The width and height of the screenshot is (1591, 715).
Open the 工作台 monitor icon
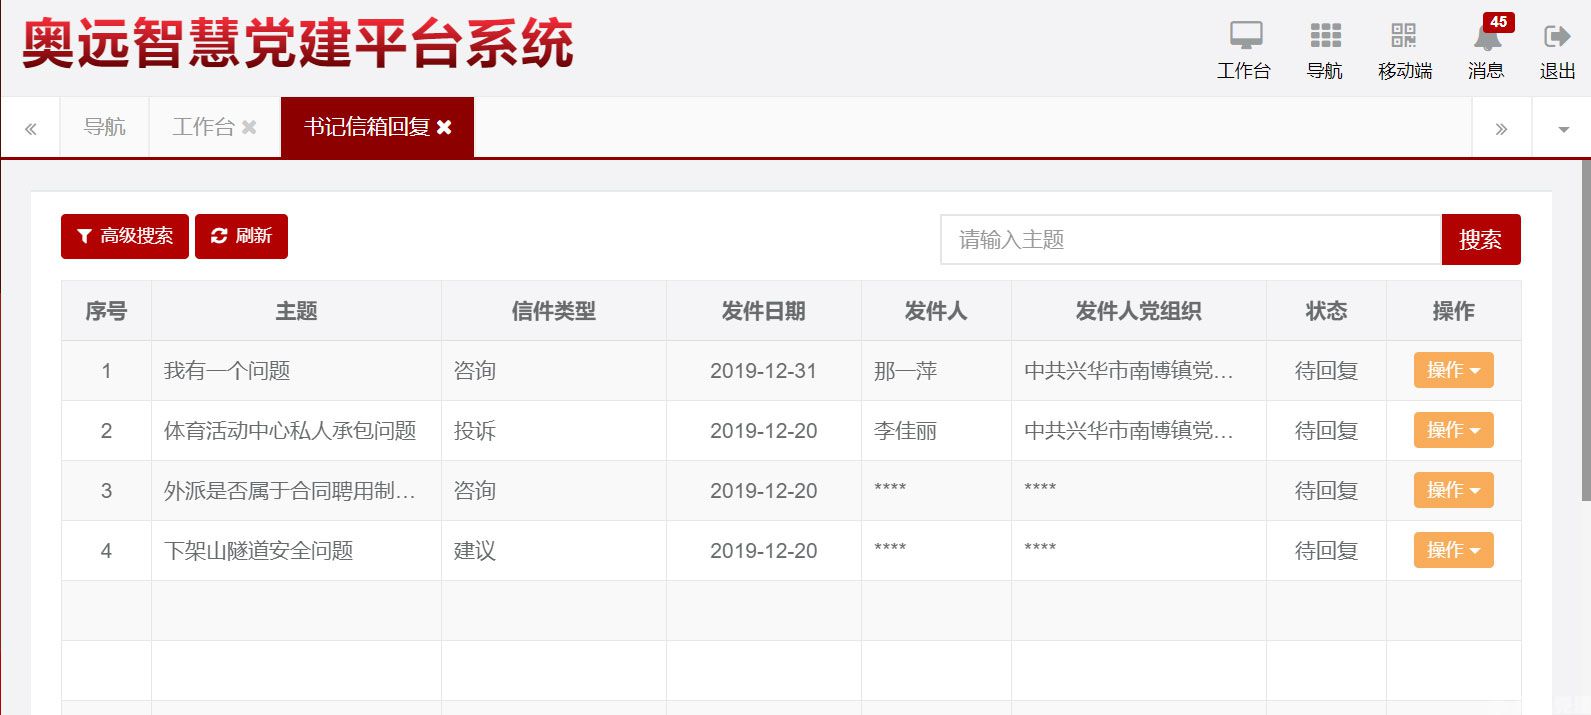(x=1245, y=36)
